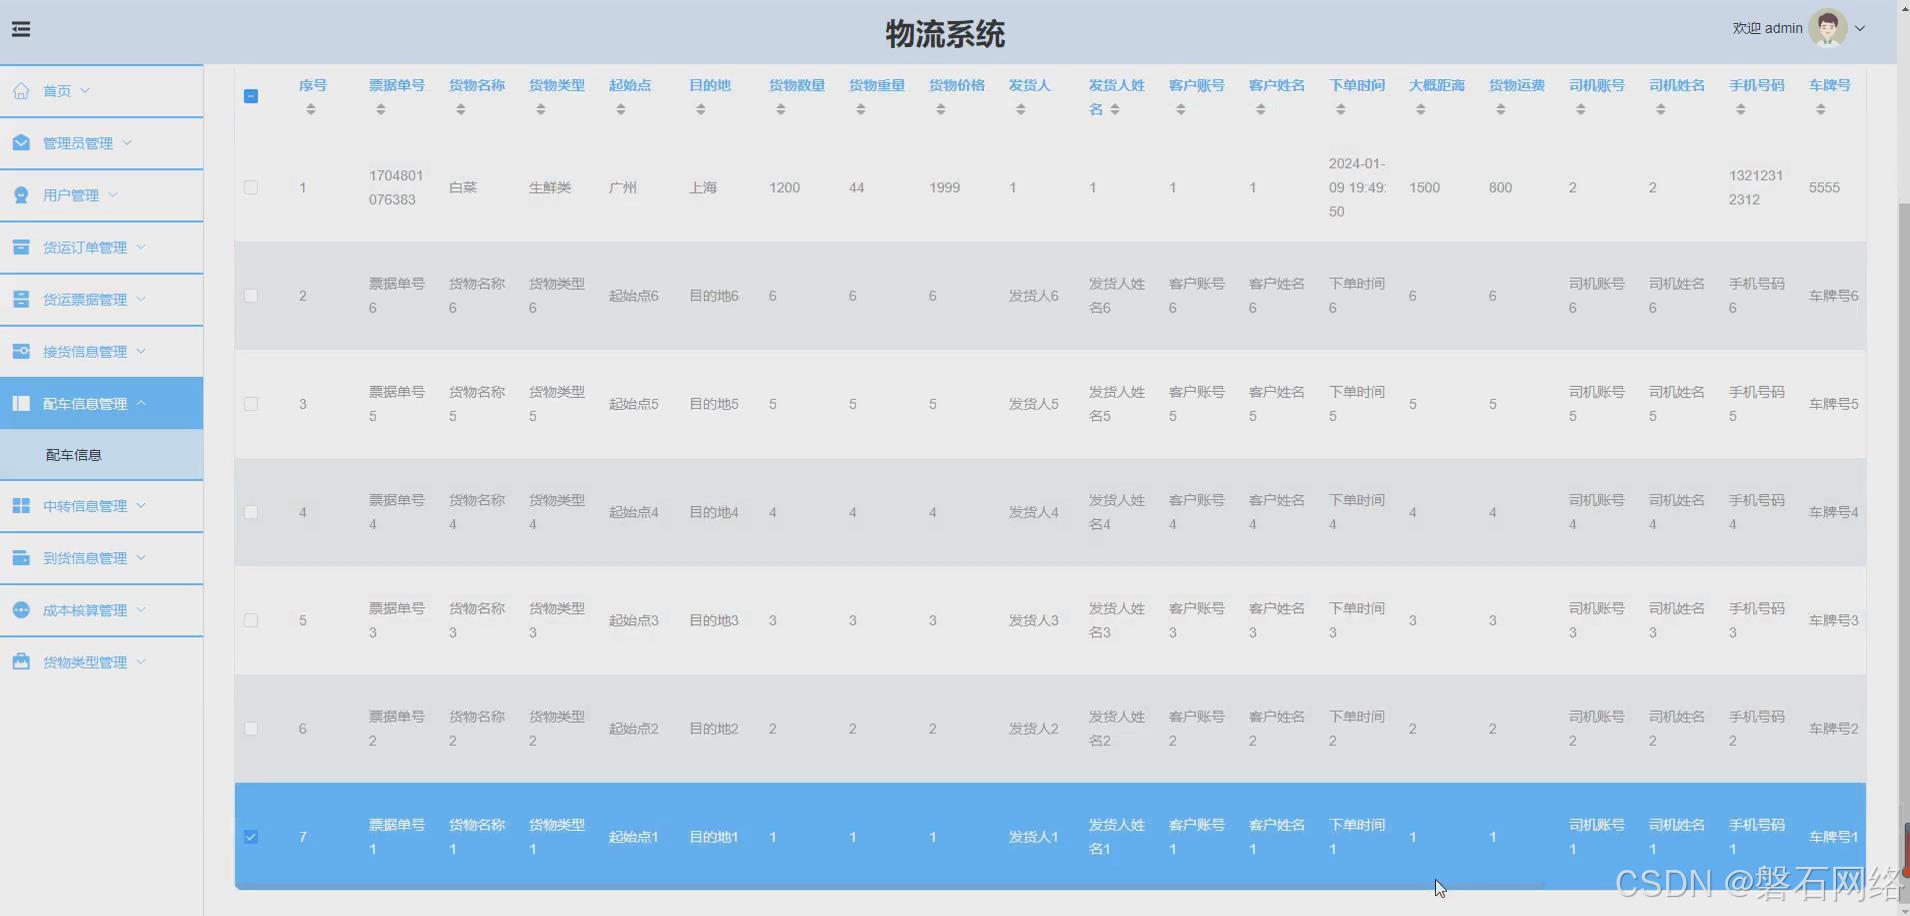Click the admin avatar picture

click(x=1828, y=28)
